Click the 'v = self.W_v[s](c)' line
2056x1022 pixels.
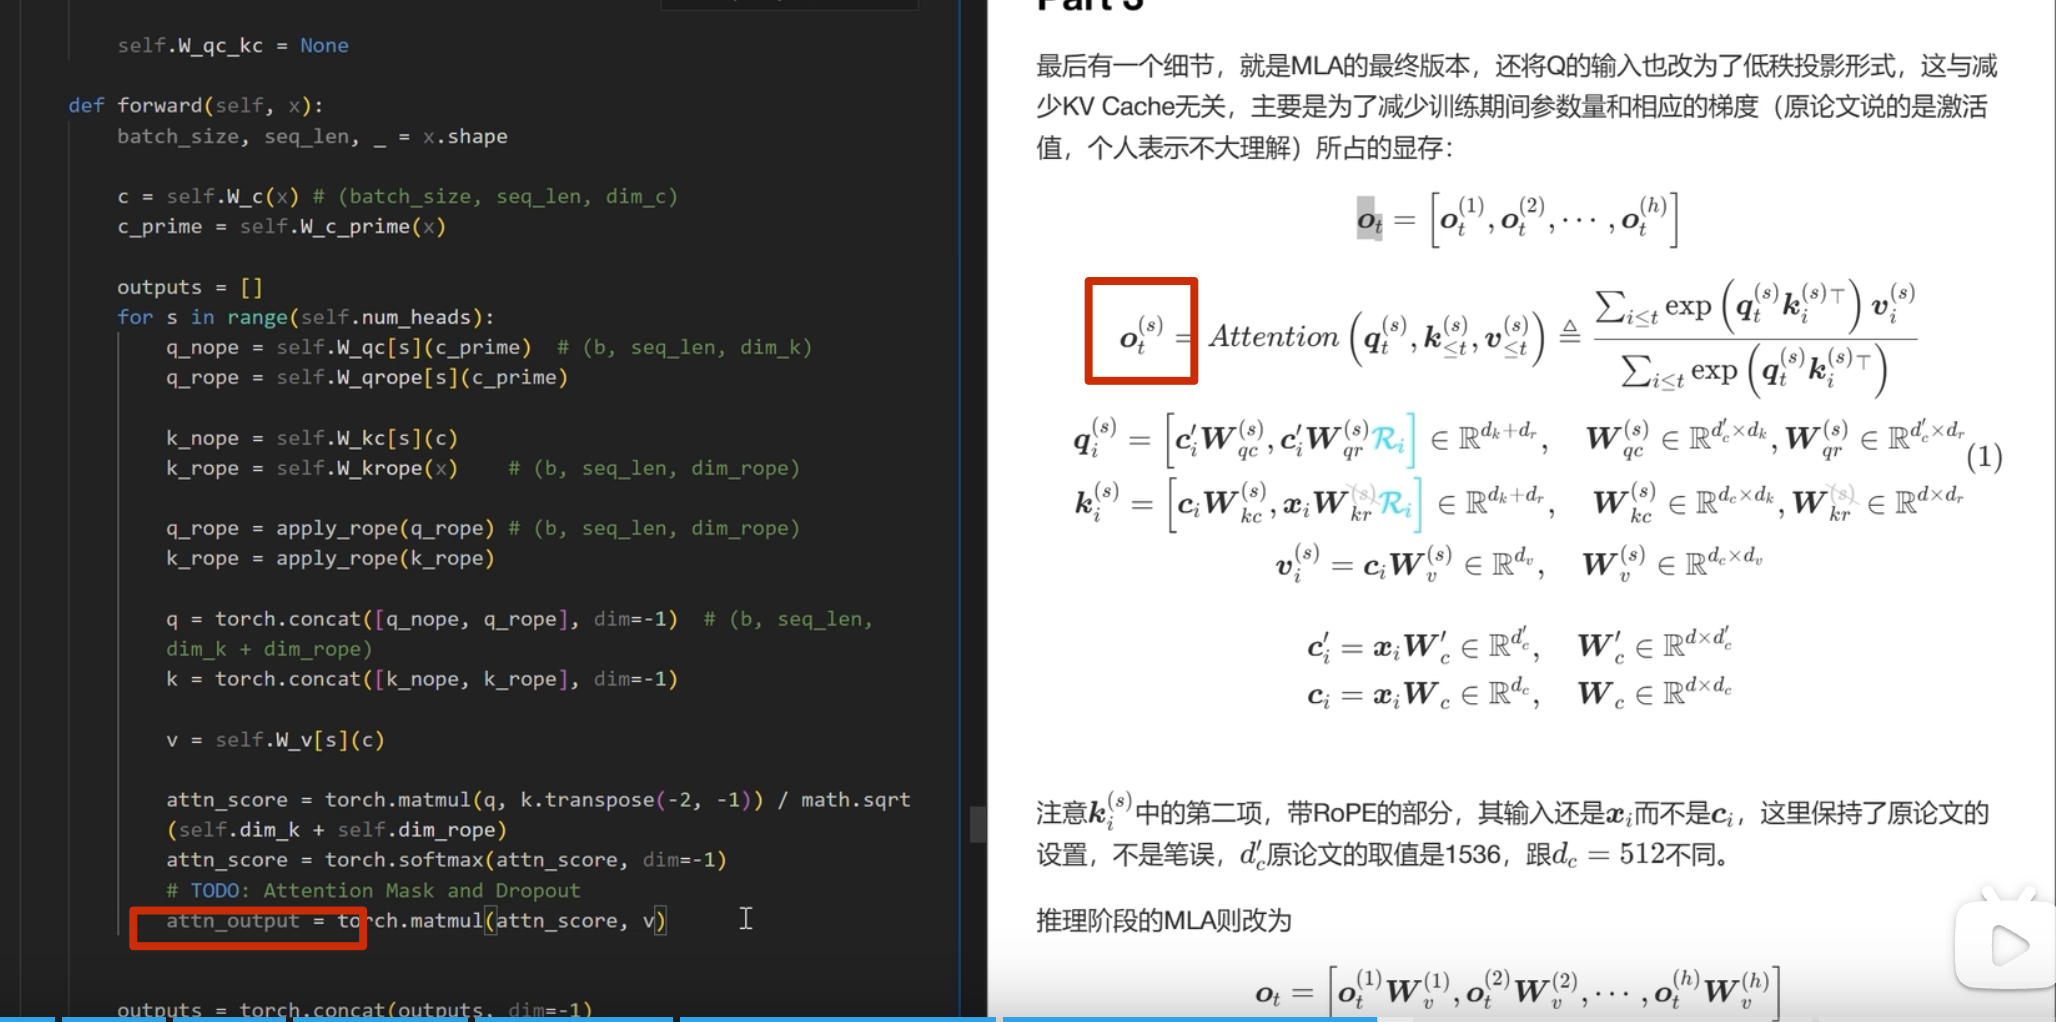point(275,740)
